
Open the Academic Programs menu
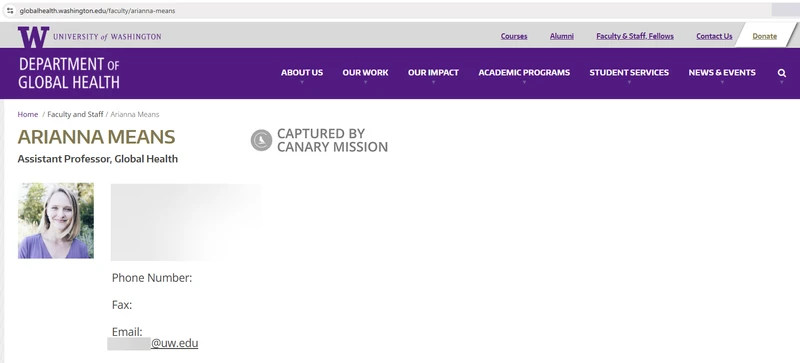point(524,72)
